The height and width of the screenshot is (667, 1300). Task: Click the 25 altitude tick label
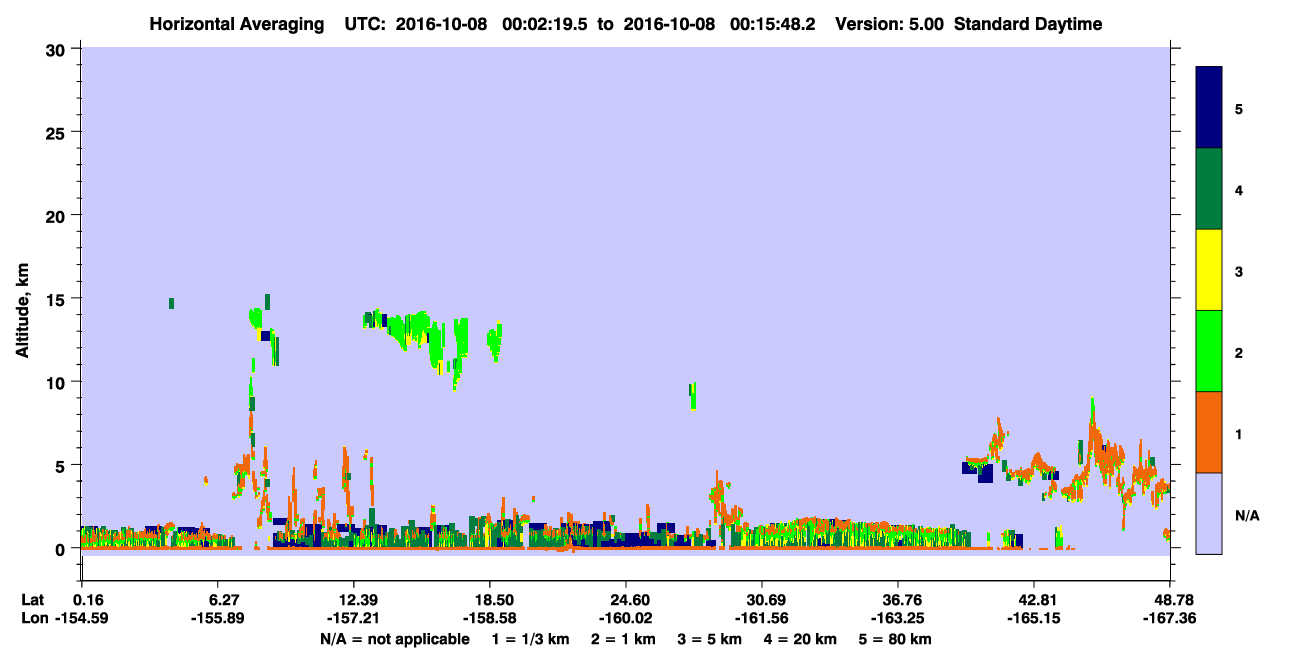click(58, 132)
